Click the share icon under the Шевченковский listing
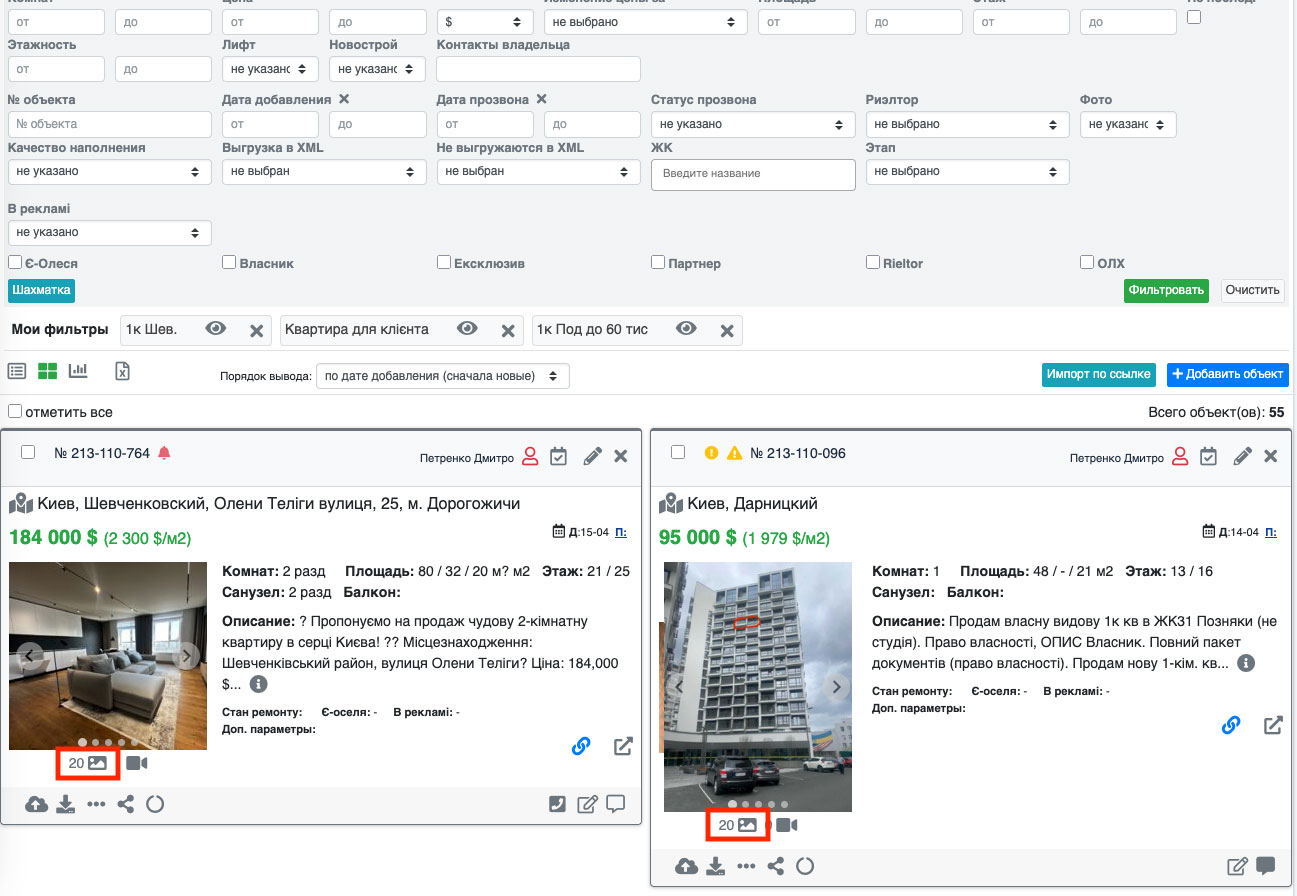Screen dimensions: 1297x896 [125, 804]
